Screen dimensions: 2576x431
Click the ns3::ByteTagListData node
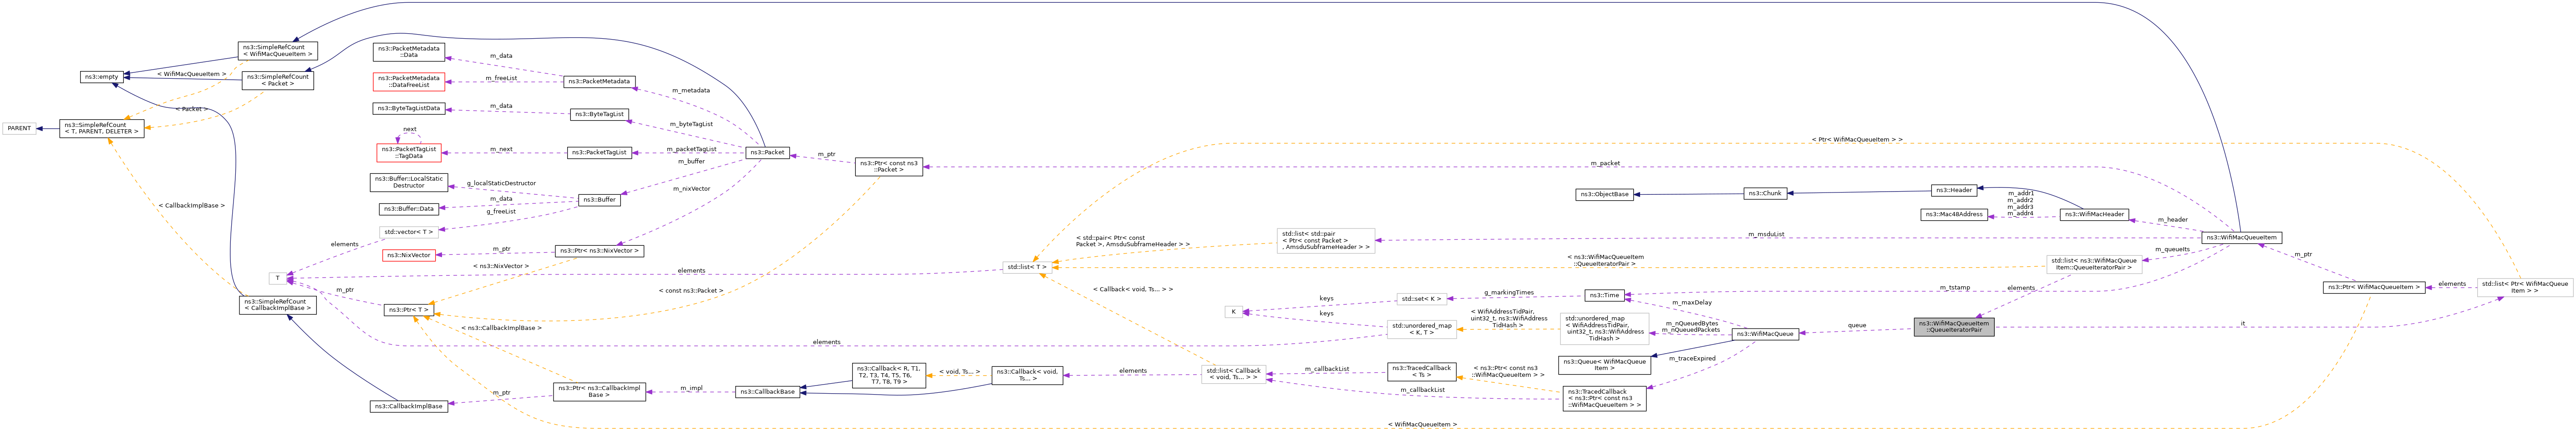click(x=409, y=108)
